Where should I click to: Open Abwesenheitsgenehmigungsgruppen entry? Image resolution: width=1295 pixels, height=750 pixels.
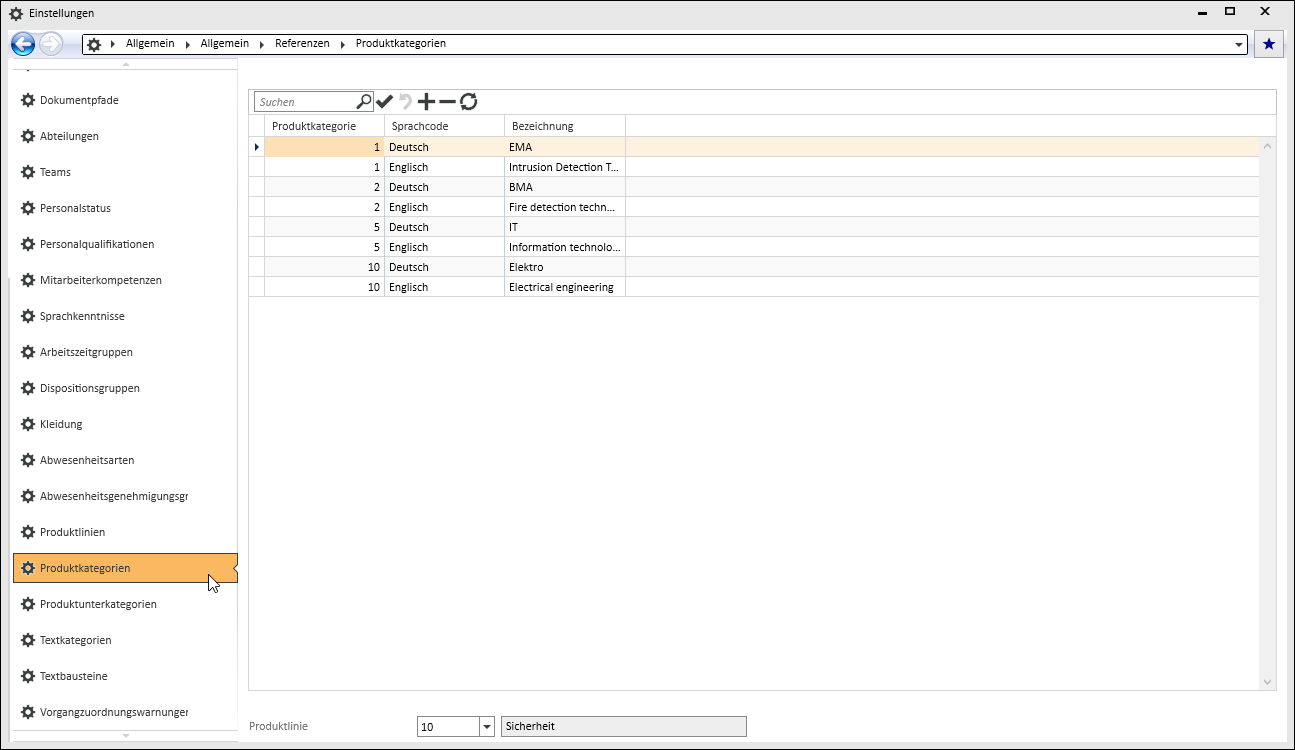(x=125, y=496)
